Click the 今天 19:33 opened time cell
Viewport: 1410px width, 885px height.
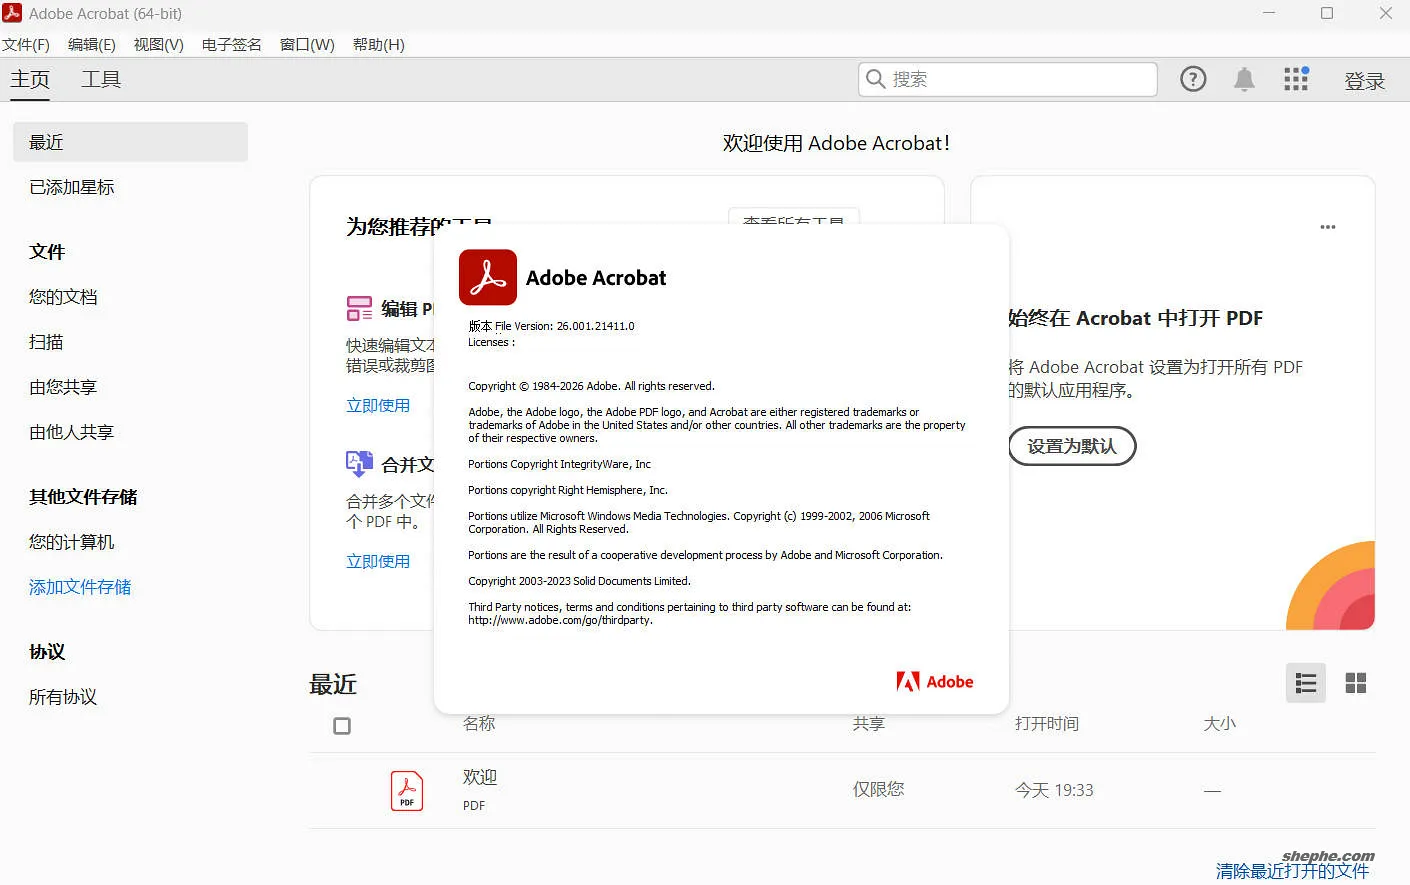[1054, 790]
